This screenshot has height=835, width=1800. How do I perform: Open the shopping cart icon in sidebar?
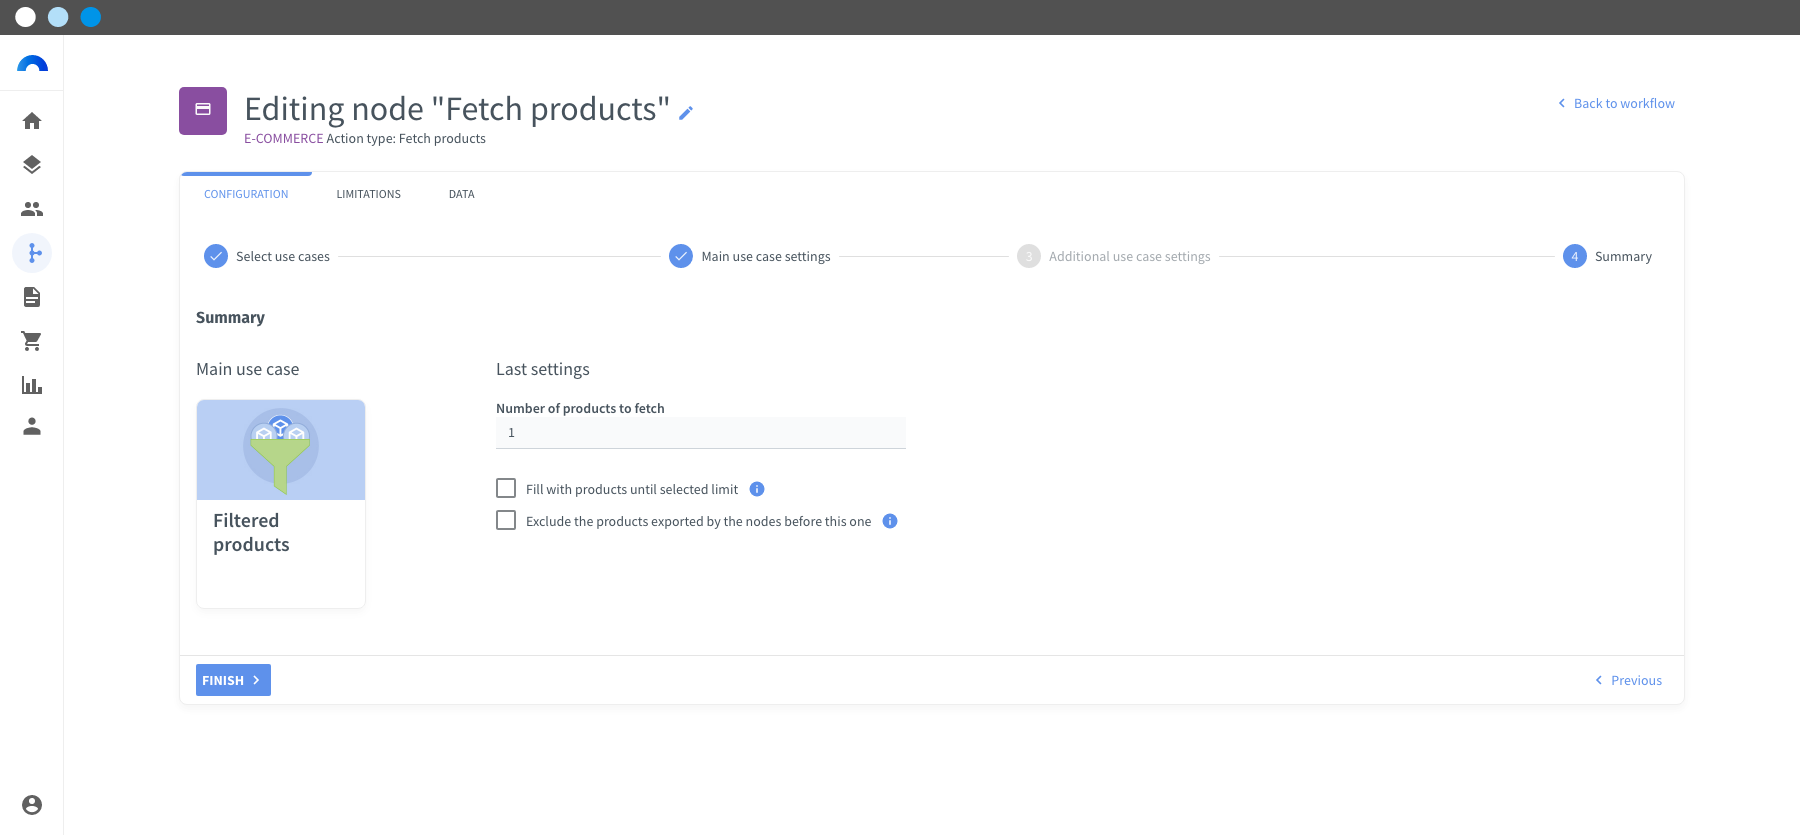[32, 341]
